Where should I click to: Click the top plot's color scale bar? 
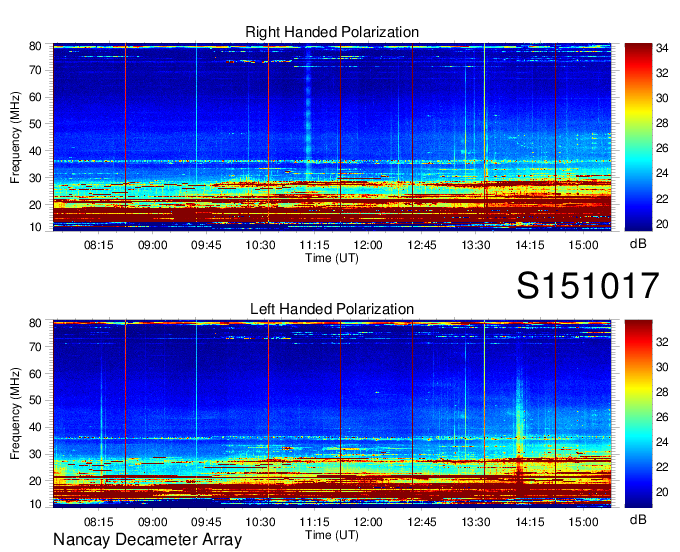638,137
